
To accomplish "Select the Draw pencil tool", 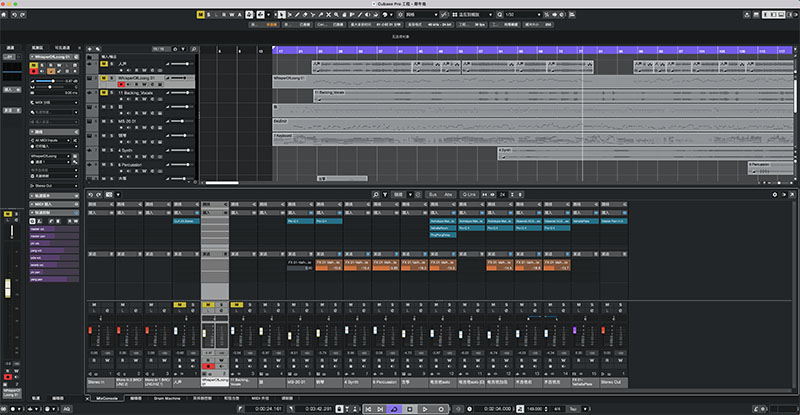I will pos(297,15).
